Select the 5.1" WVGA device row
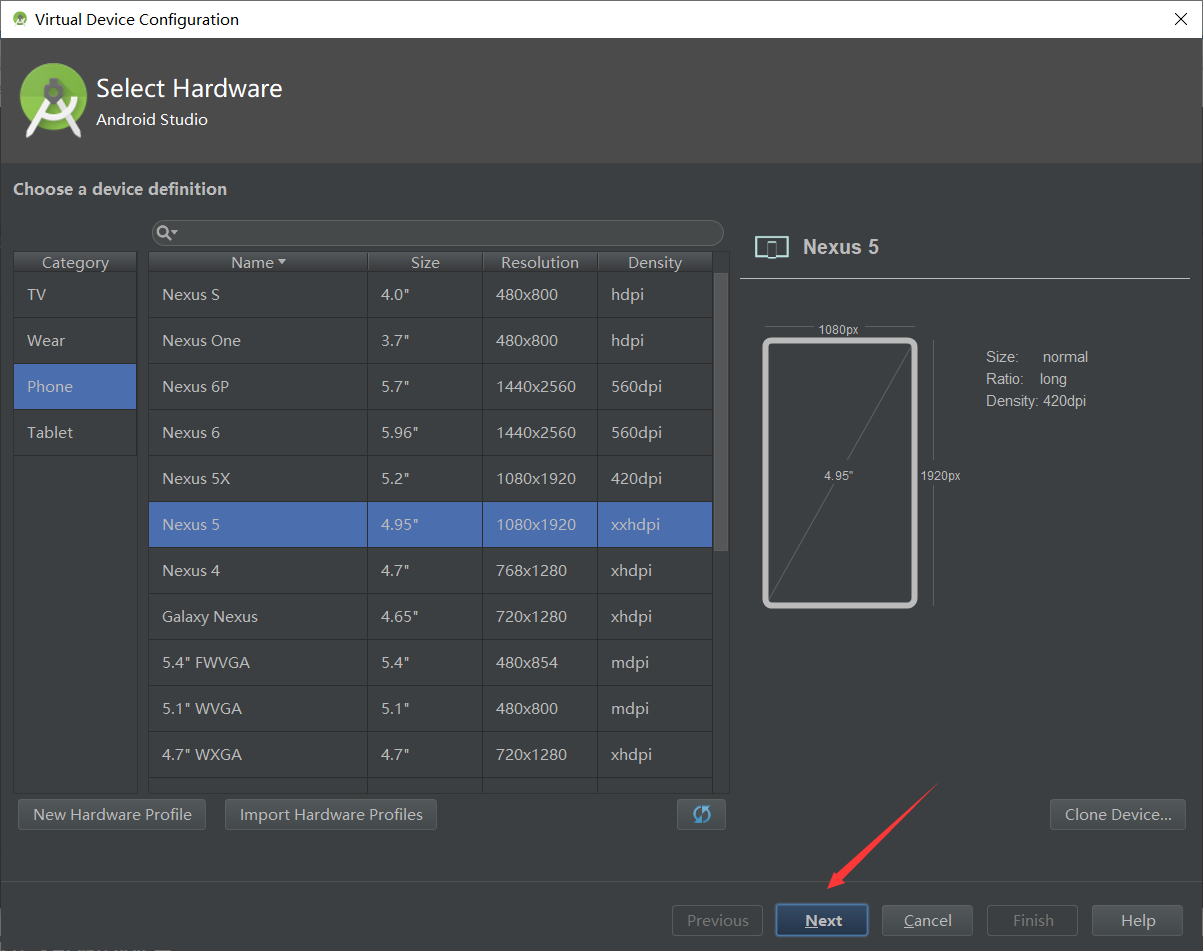The image size is (1203, 951). (431, 709)
